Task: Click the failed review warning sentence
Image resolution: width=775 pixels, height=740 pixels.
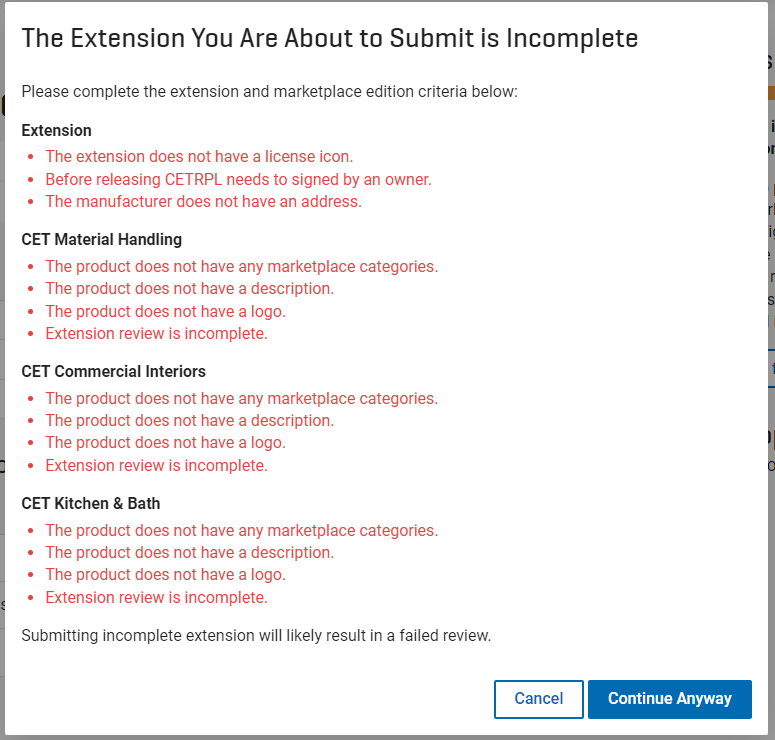Action: click(x=256, y=636)
